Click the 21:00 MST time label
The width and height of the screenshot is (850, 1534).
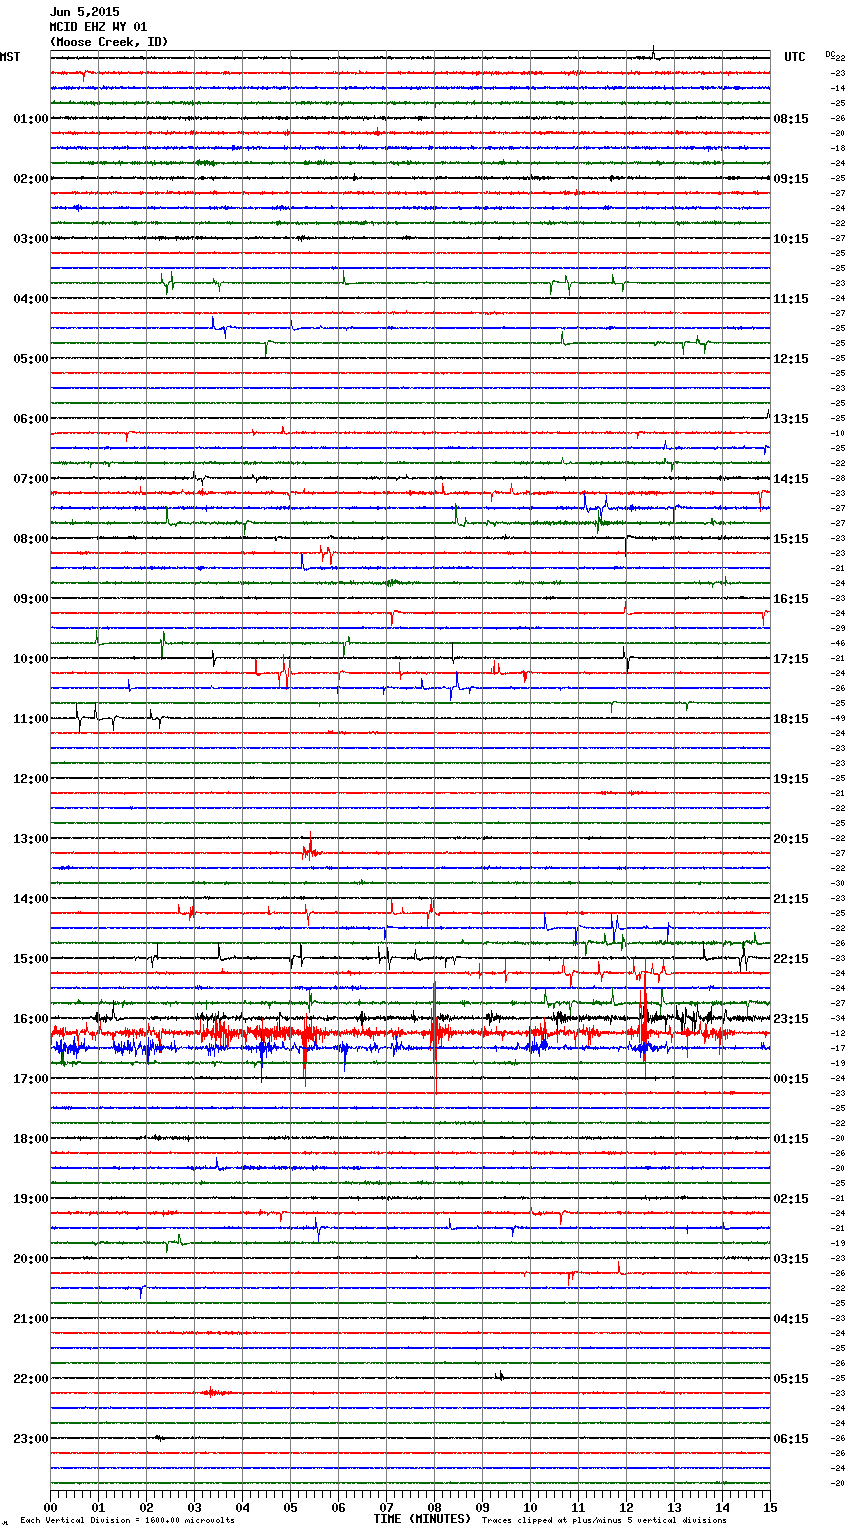pos(31,1319)
